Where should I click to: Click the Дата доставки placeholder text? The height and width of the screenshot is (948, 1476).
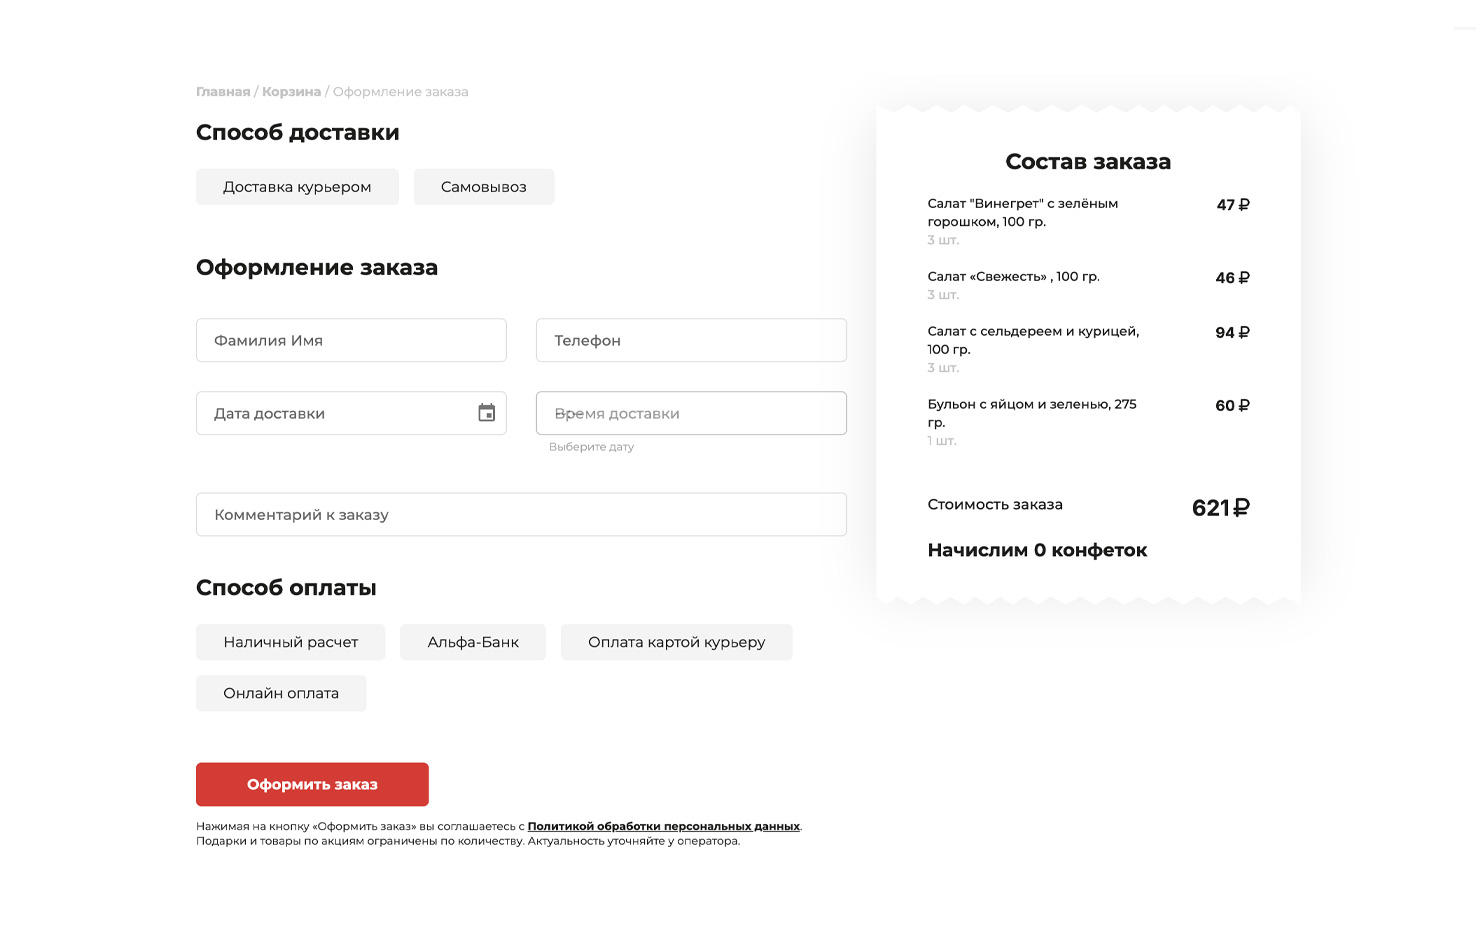(x=269, y=414)
